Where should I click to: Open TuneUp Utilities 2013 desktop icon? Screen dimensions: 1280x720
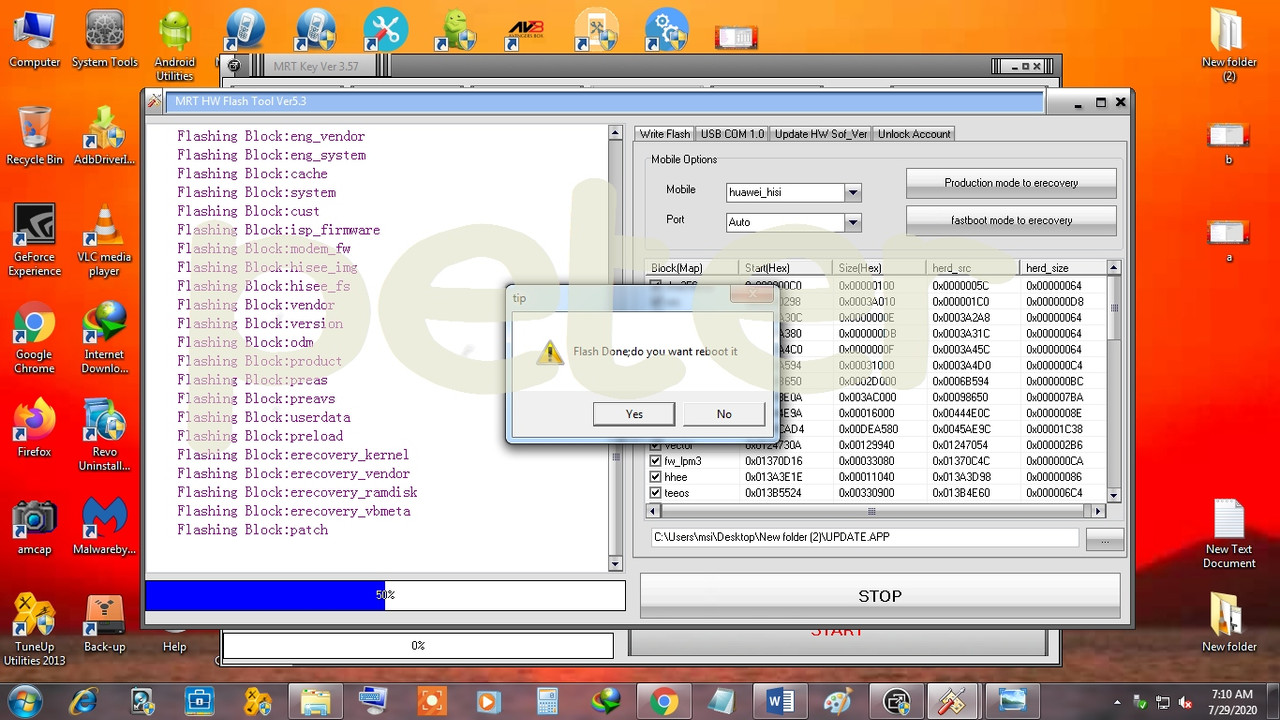34,630
